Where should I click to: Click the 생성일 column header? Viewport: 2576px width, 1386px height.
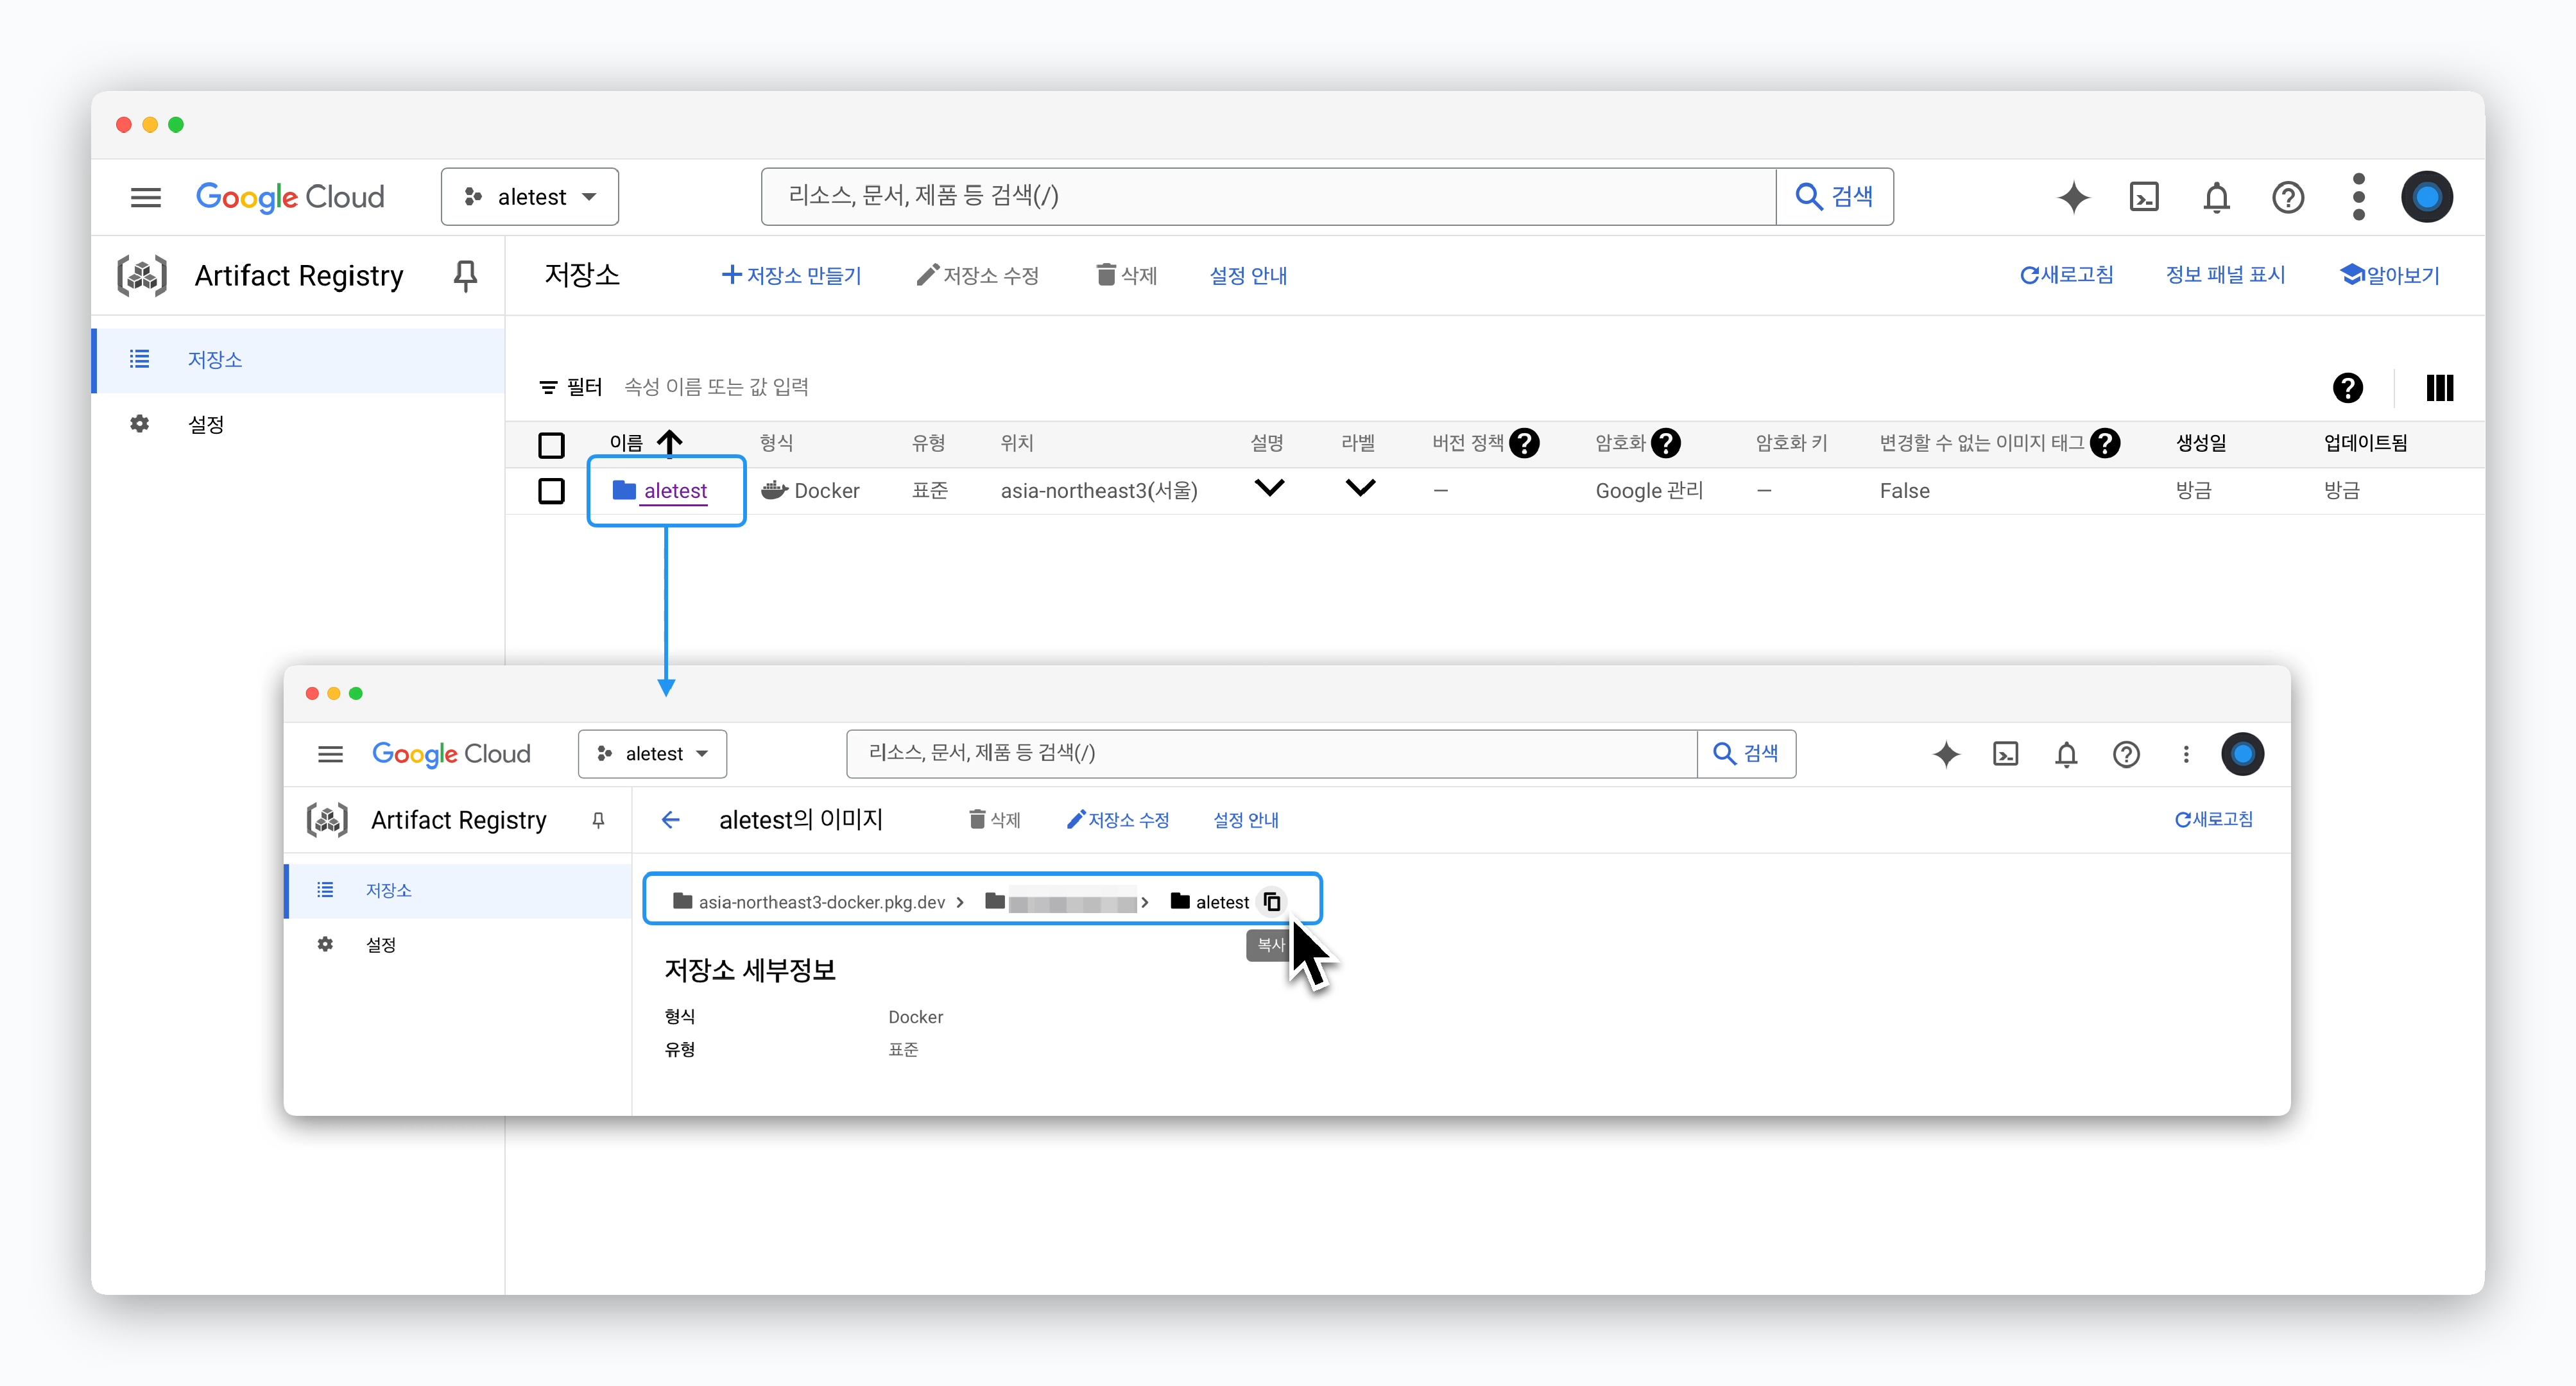[x=2201, y=443]
